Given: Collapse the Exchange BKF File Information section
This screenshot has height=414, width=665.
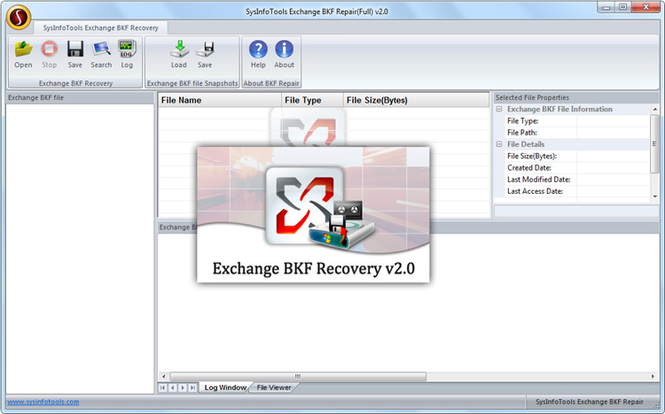Looking at the screenshot, I should pyautogui.click(x=499, y=109).
